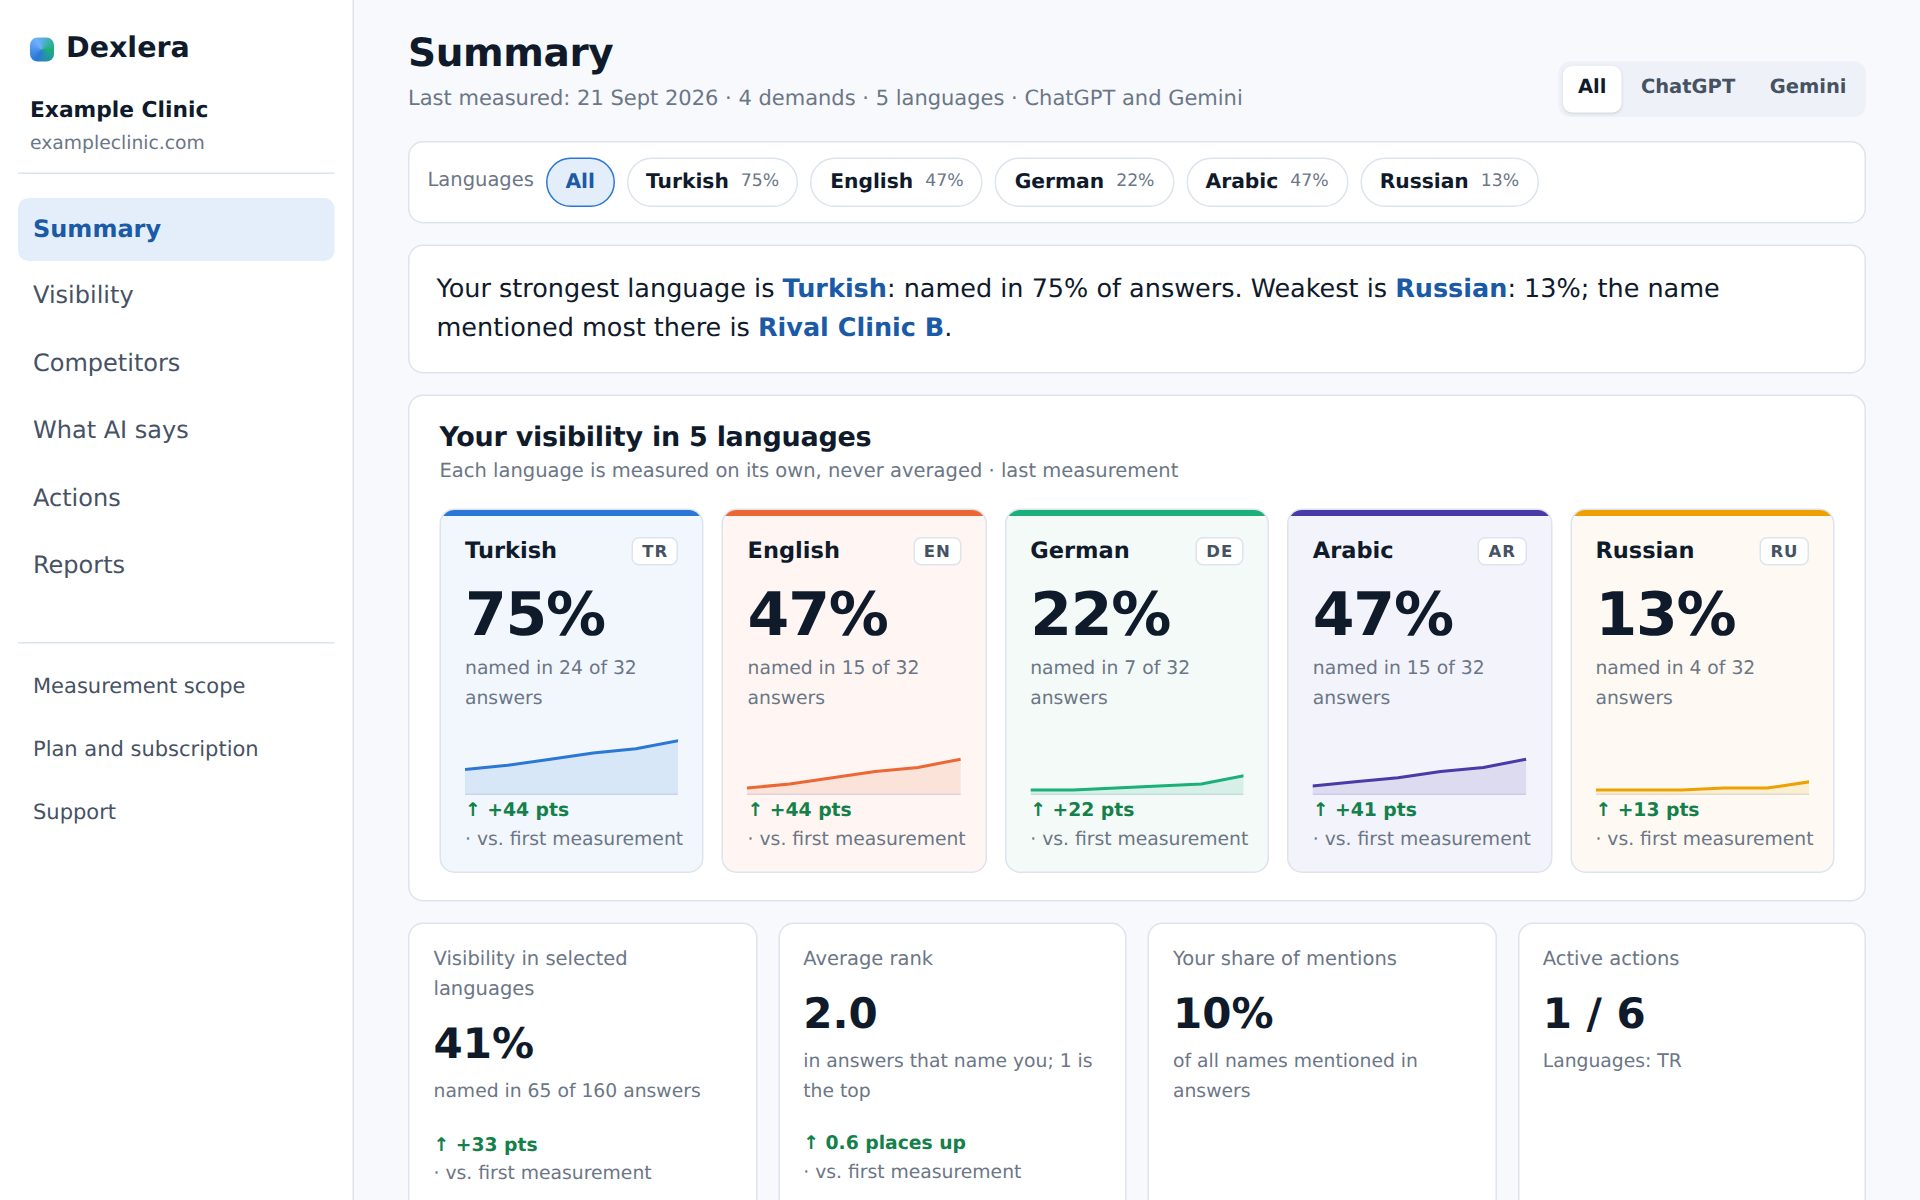Click the +13 pts Russian trend
Image resolution: width=1920 pixels, height=1200 pixels.
(1648, 810)
